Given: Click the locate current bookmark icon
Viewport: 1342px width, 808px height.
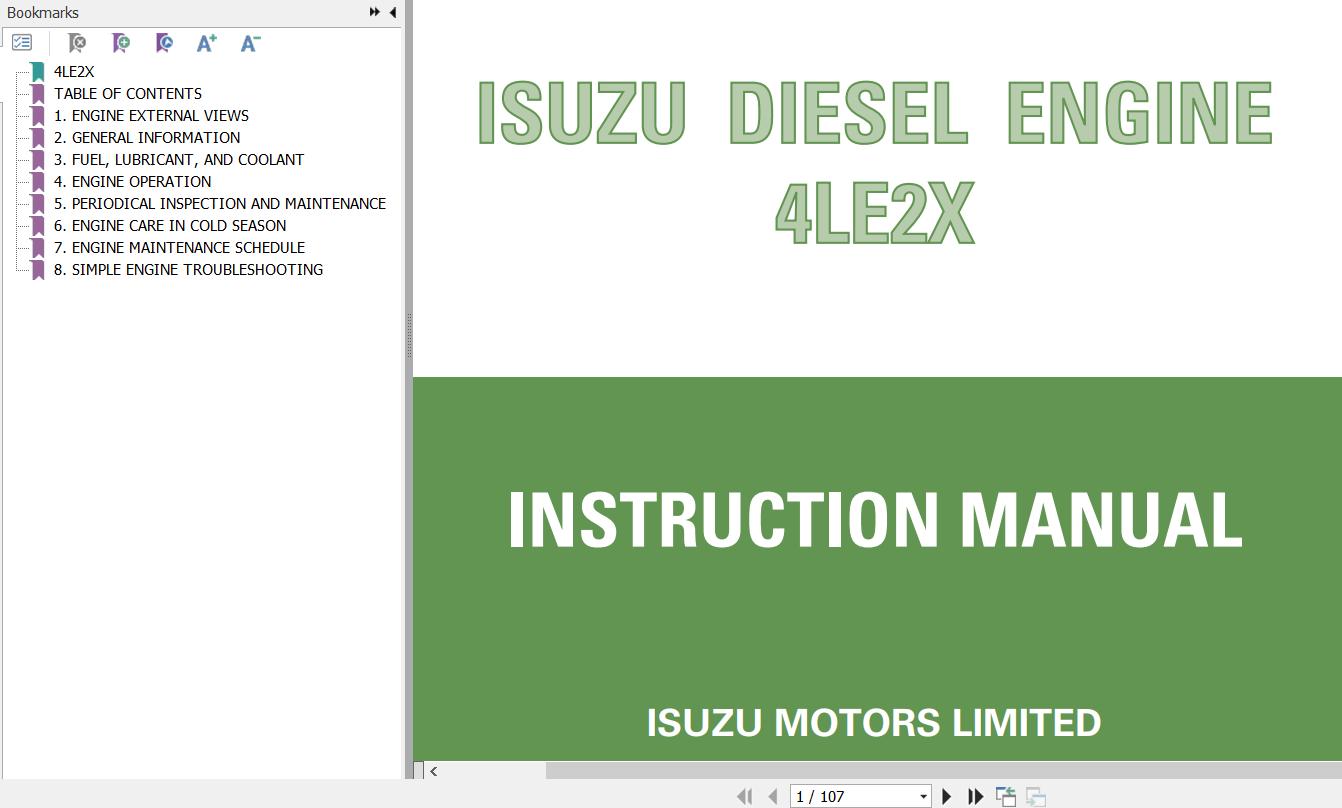Looking at the screenshot, I should [164, 43].
